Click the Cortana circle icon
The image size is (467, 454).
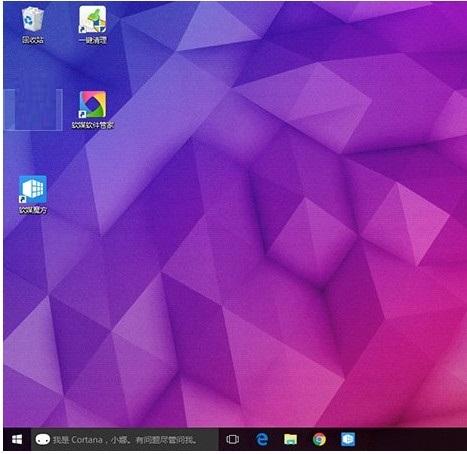43,439
